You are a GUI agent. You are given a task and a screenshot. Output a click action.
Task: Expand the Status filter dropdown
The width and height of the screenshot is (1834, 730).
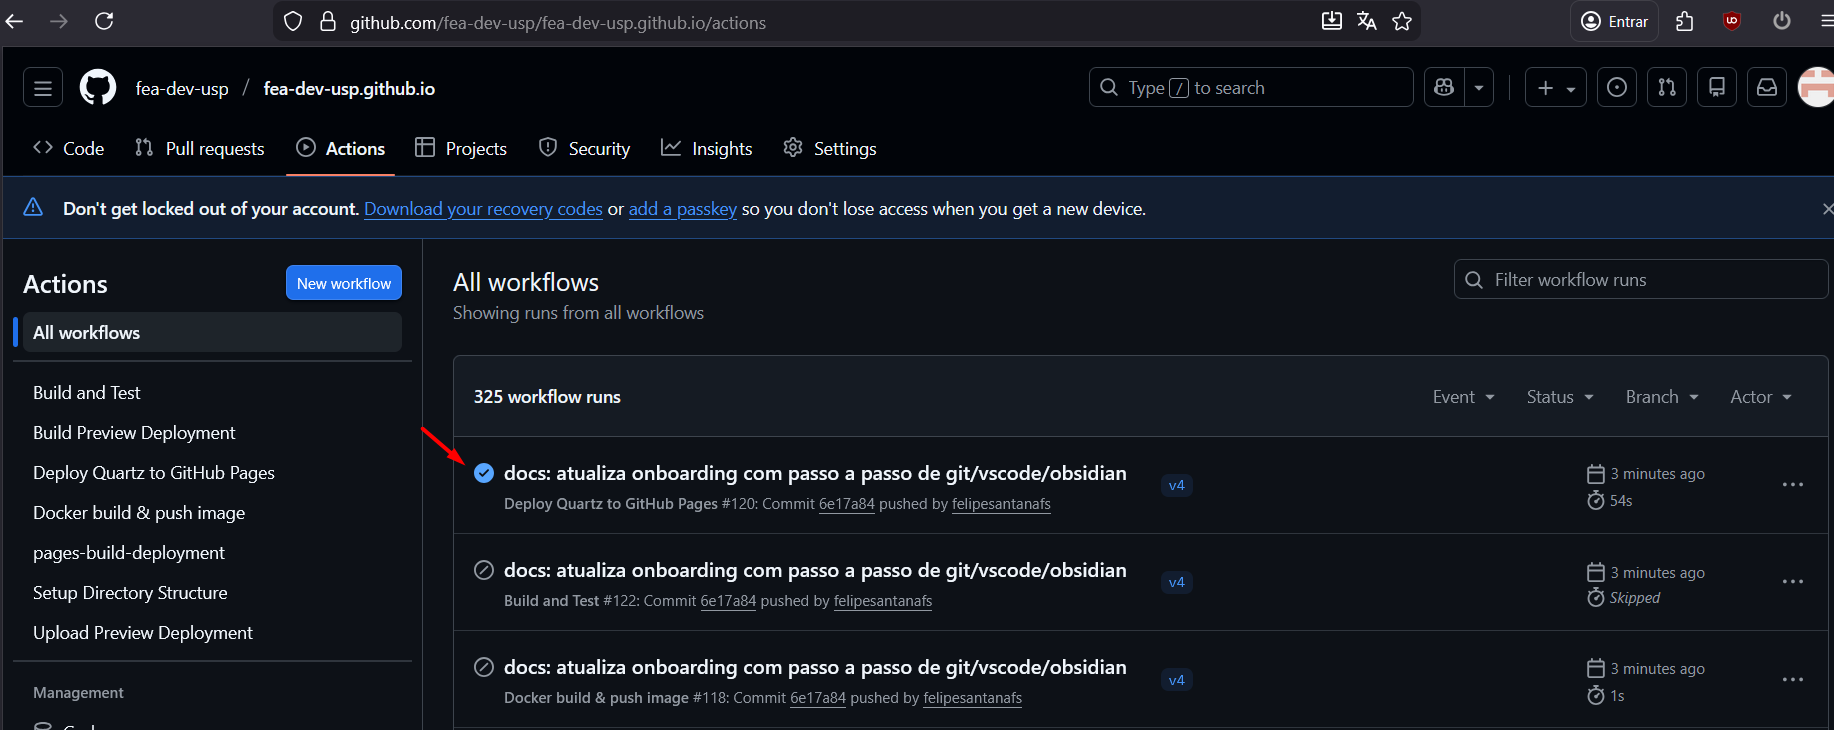(1559, 397)
